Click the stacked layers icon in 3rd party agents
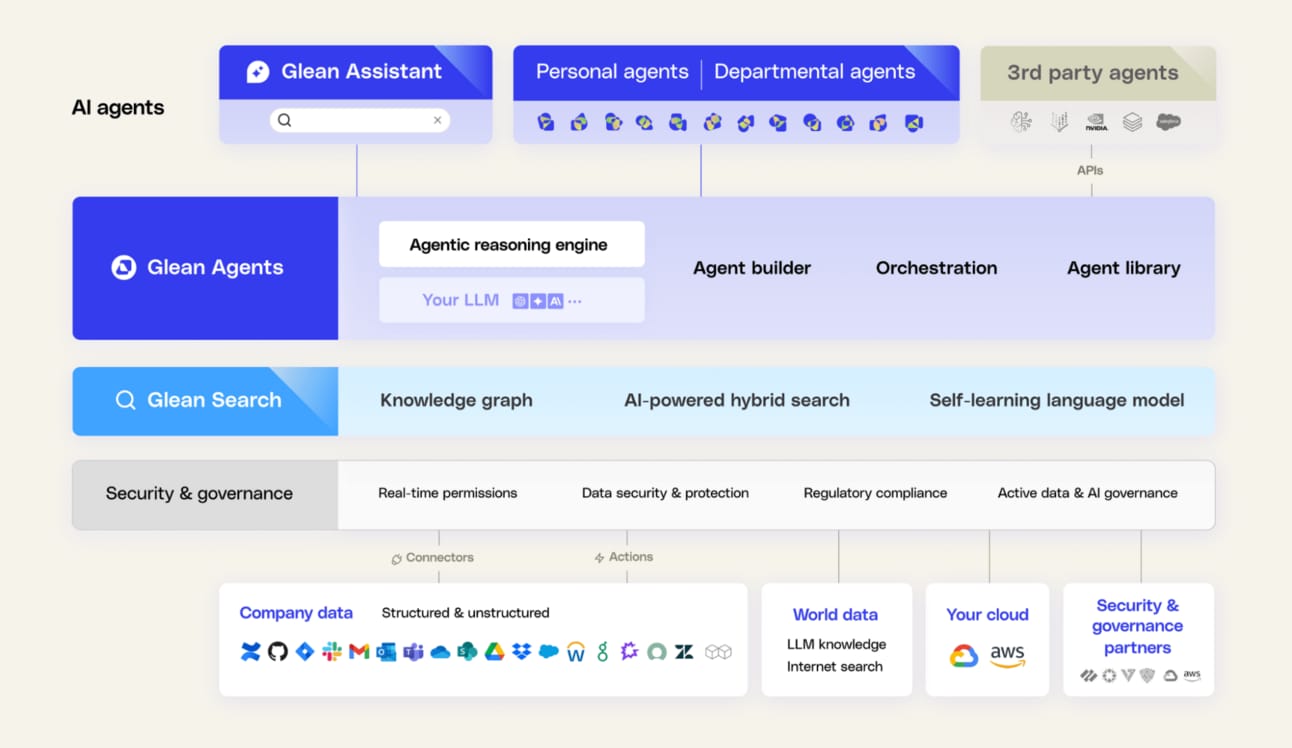 (1132, 122)
